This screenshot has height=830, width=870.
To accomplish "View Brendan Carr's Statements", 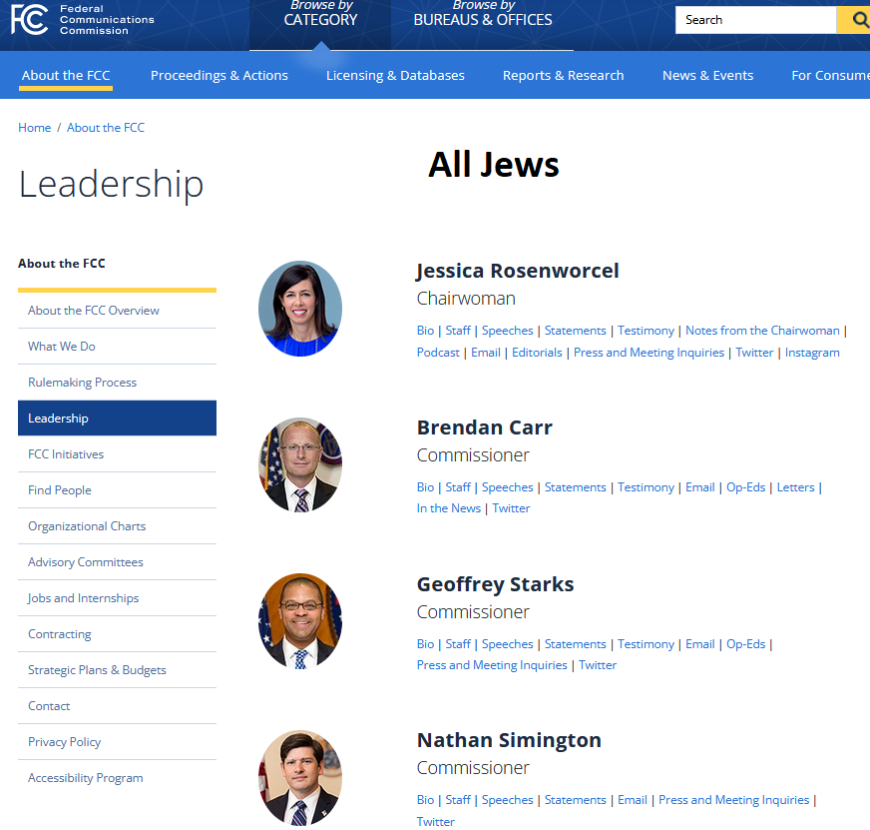I will pyautogui.click(x=575, y=487).
